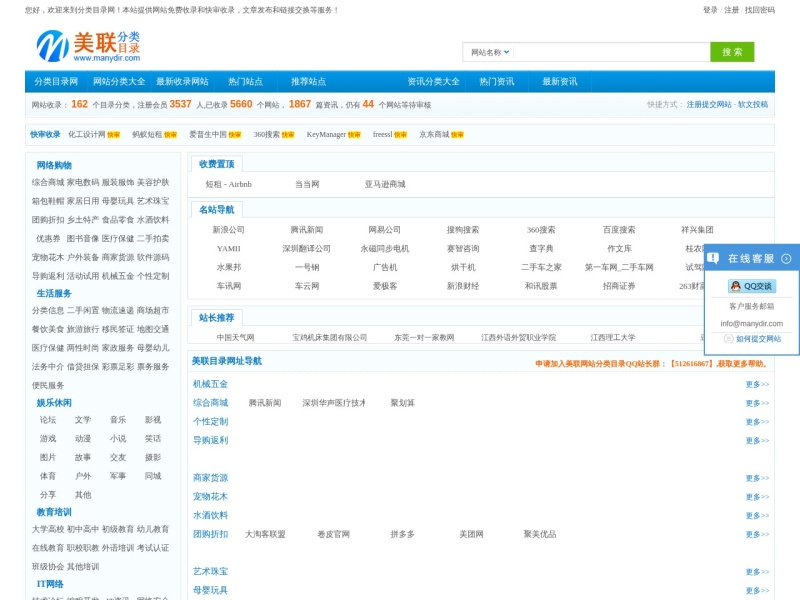Collapse the 在线客服 panel arrow

(x=786, y=259)
